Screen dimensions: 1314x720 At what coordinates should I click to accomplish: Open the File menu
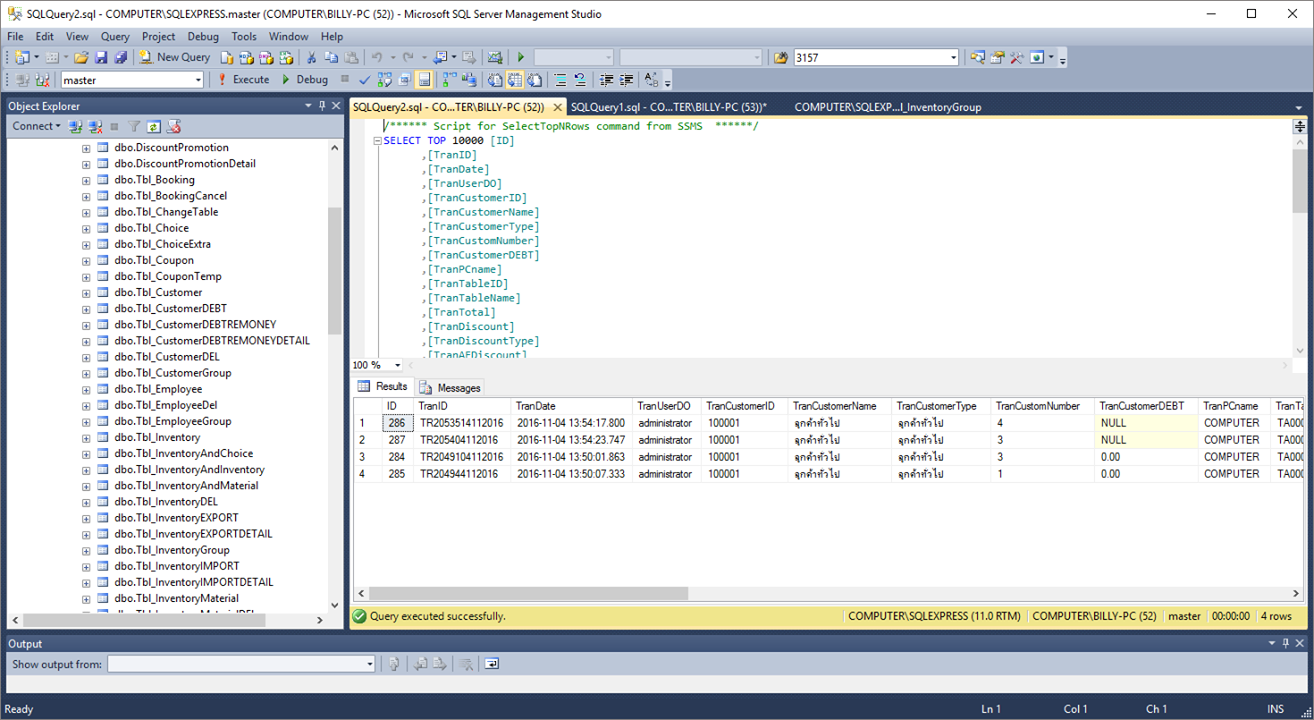15,36
